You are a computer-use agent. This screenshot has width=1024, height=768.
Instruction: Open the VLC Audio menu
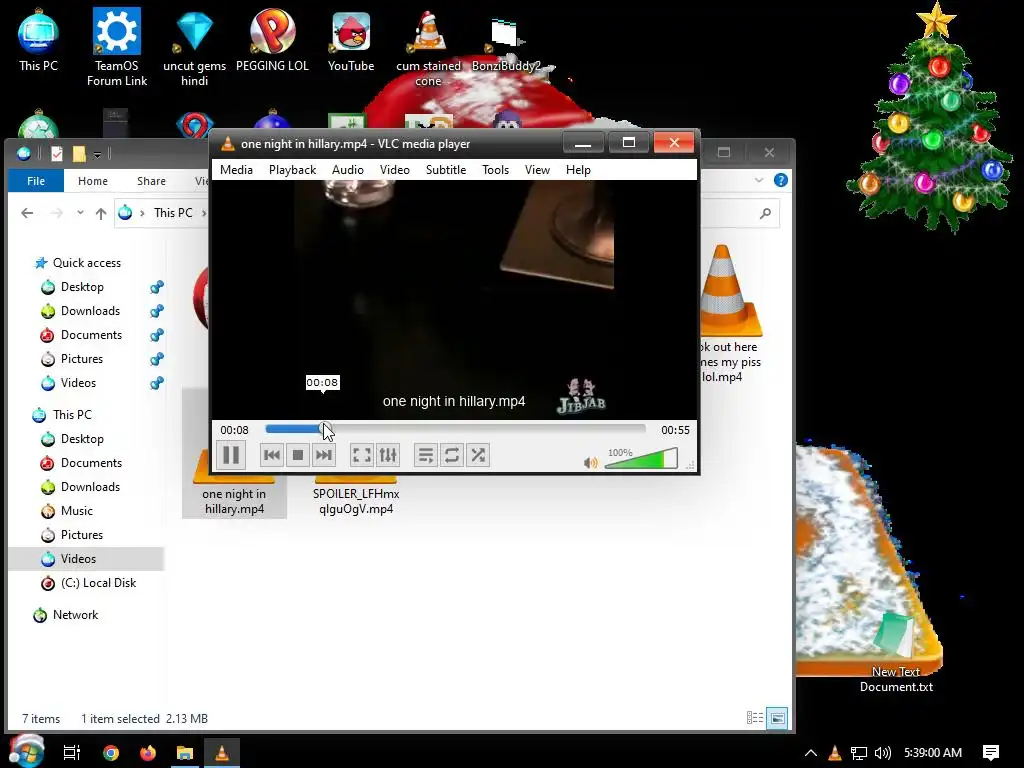click(x=347, y=170)
